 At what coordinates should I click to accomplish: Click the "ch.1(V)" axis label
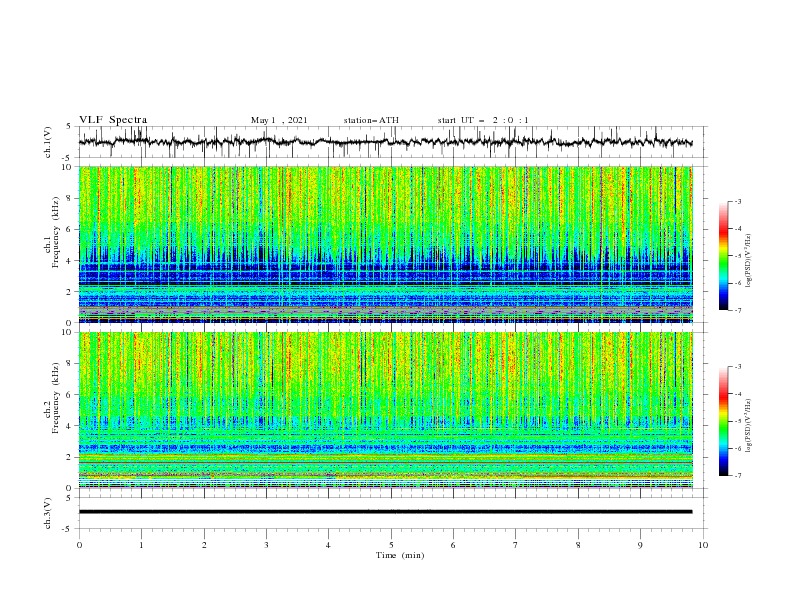click(x=48, y=142)
